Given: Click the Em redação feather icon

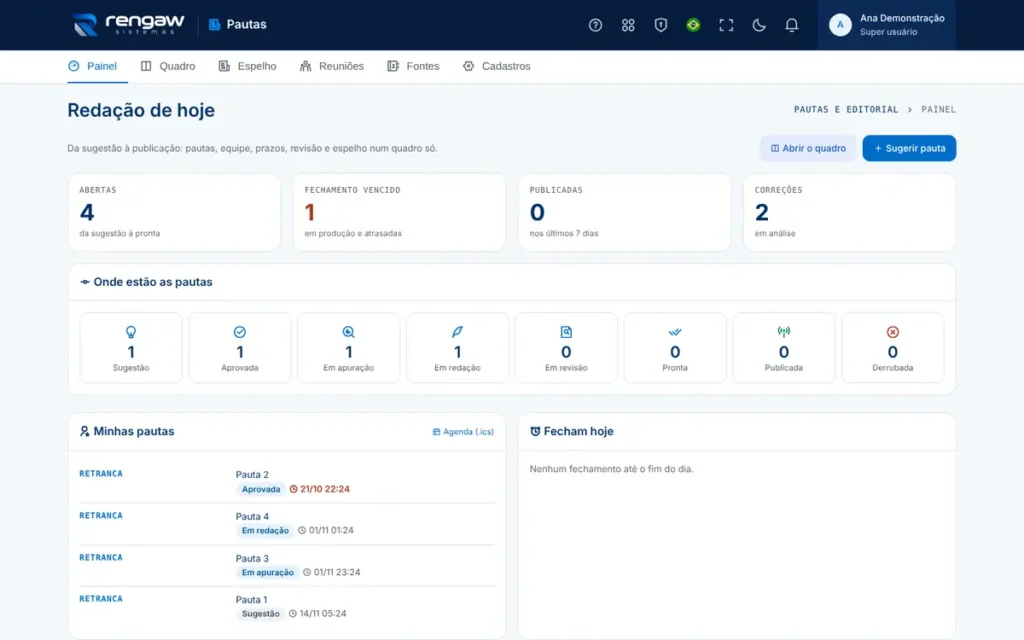Looking at the screenshot, I should pyautogui.click(x=457, y=332).
